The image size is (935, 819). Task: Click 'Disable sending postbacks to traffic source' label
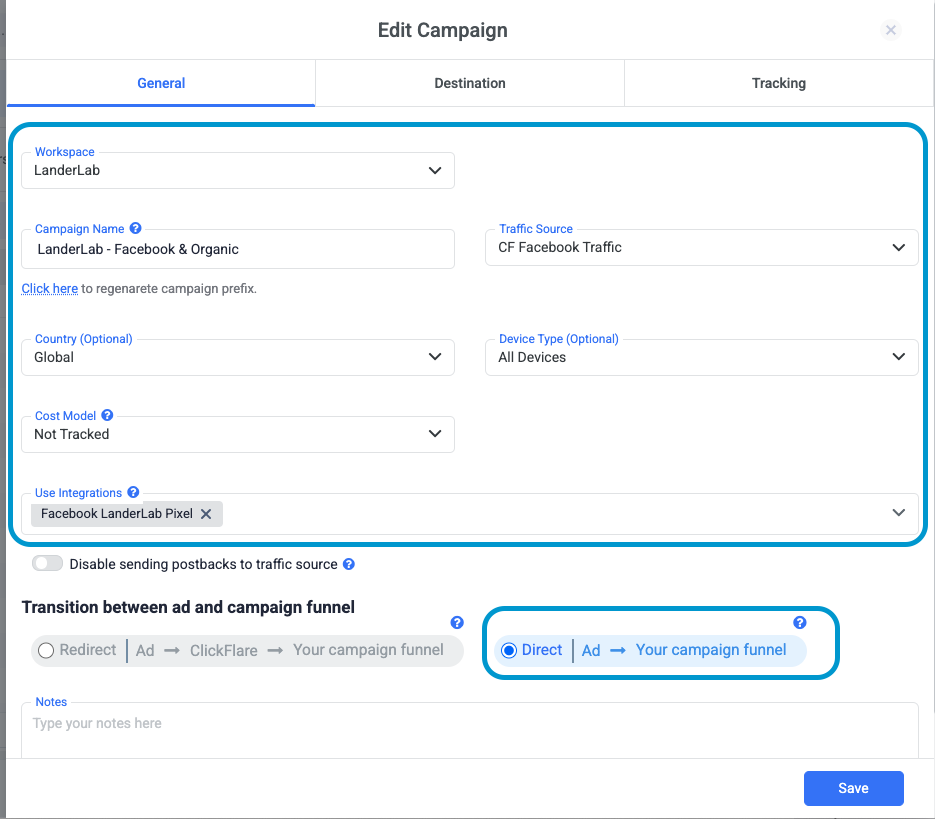[203, 564]
